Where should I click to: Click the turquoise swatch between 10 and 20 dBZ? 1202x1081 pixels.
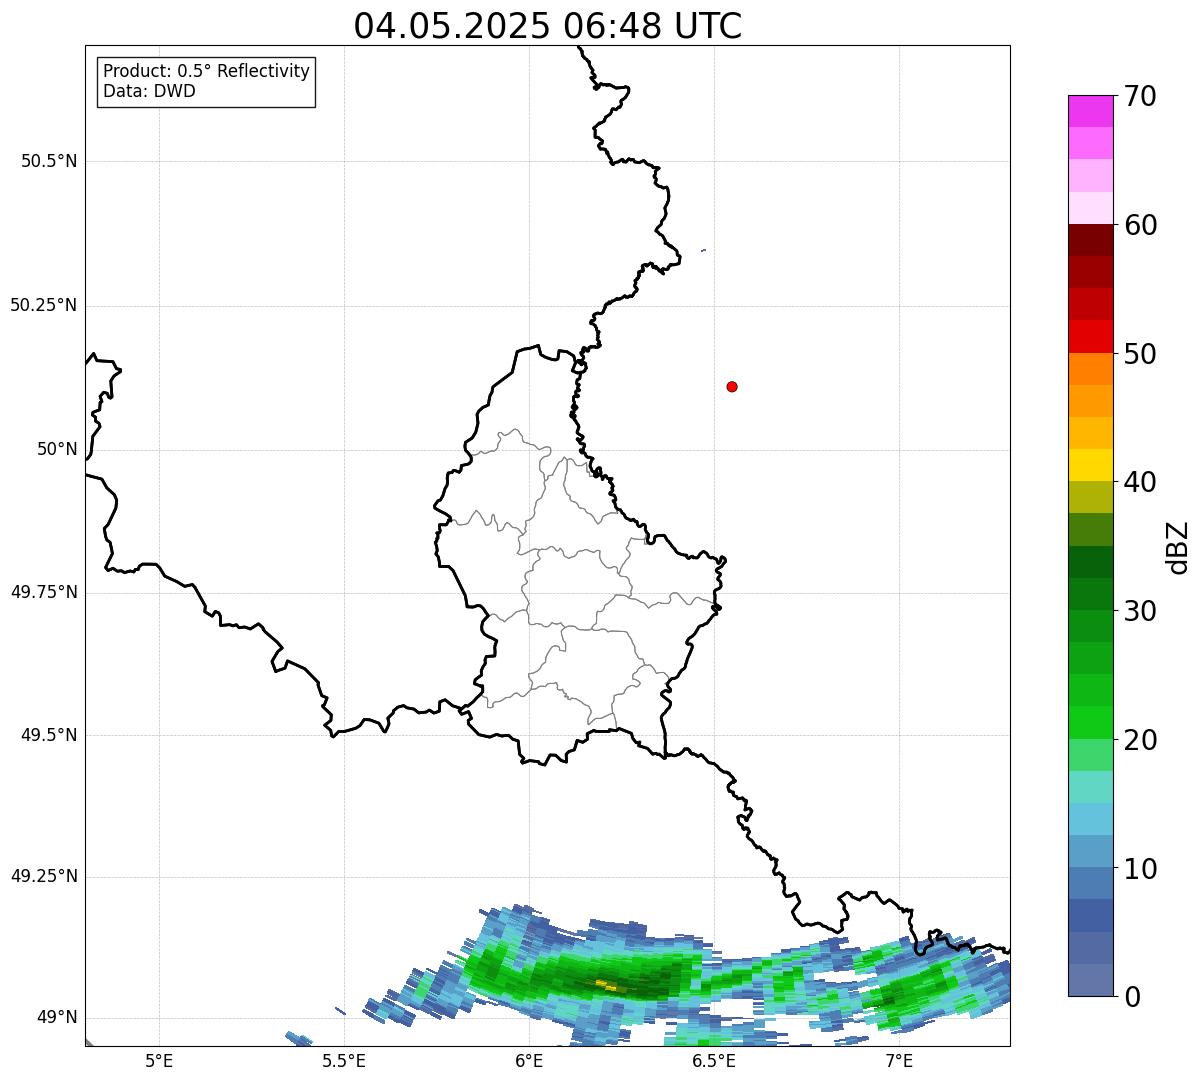click(1090, 787)
